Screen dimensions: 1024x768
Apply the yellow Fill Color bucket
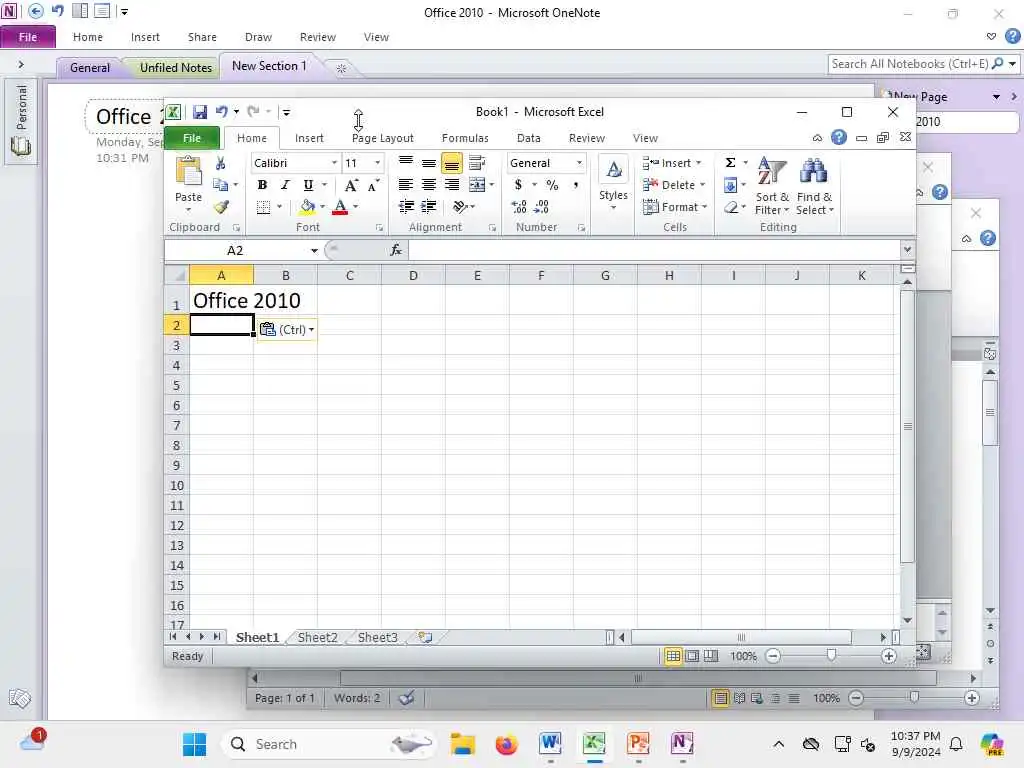click(x=307, y=207)
